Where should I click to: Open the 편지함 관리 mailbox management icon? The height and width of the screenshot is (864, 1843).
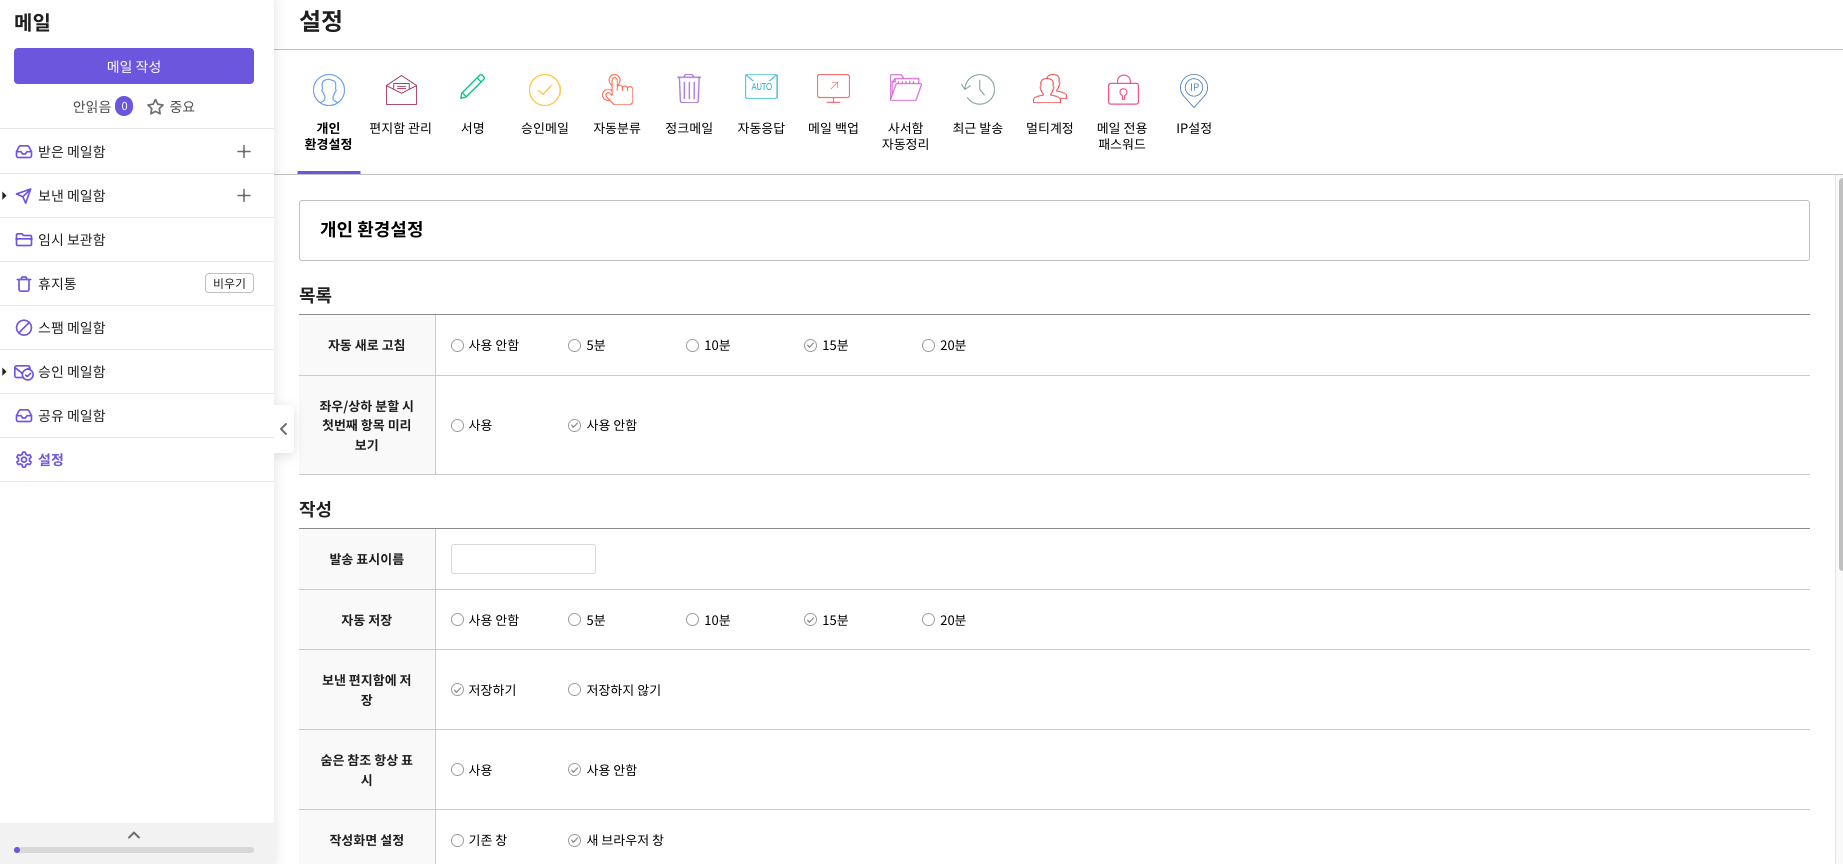tap(401, 91)
